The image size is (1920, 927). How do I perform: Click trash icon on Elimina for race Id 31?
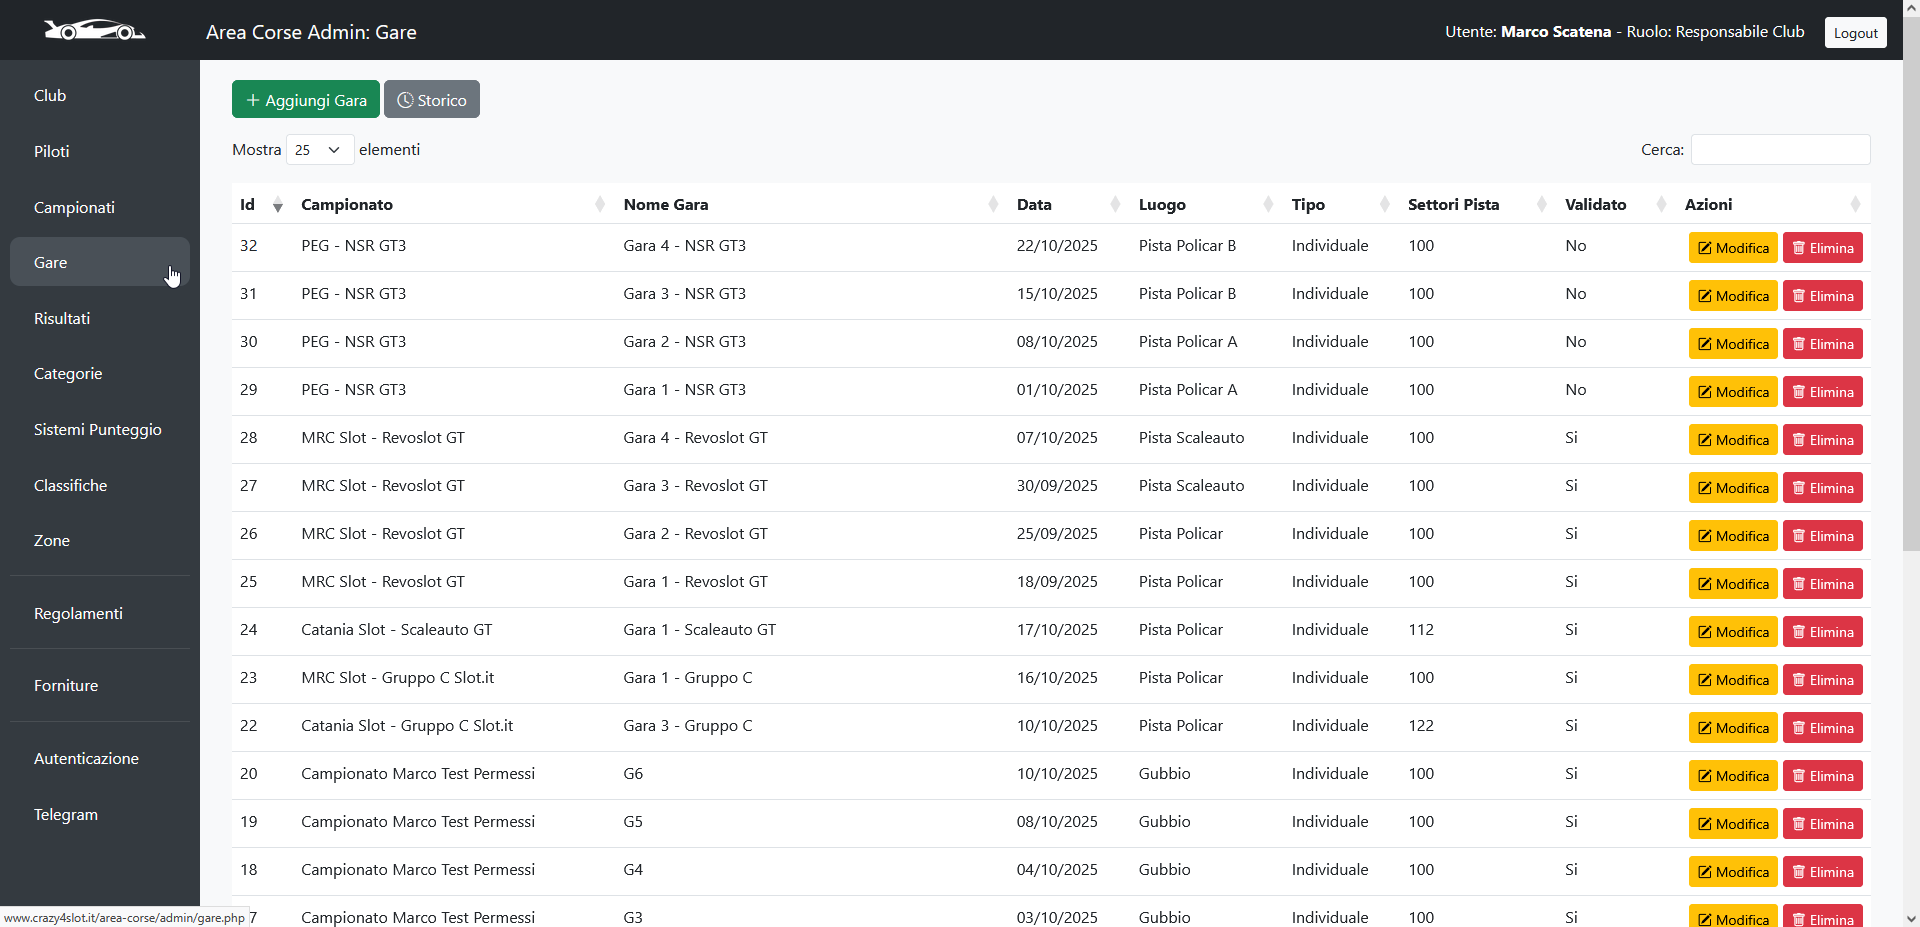coord(1798,295)
